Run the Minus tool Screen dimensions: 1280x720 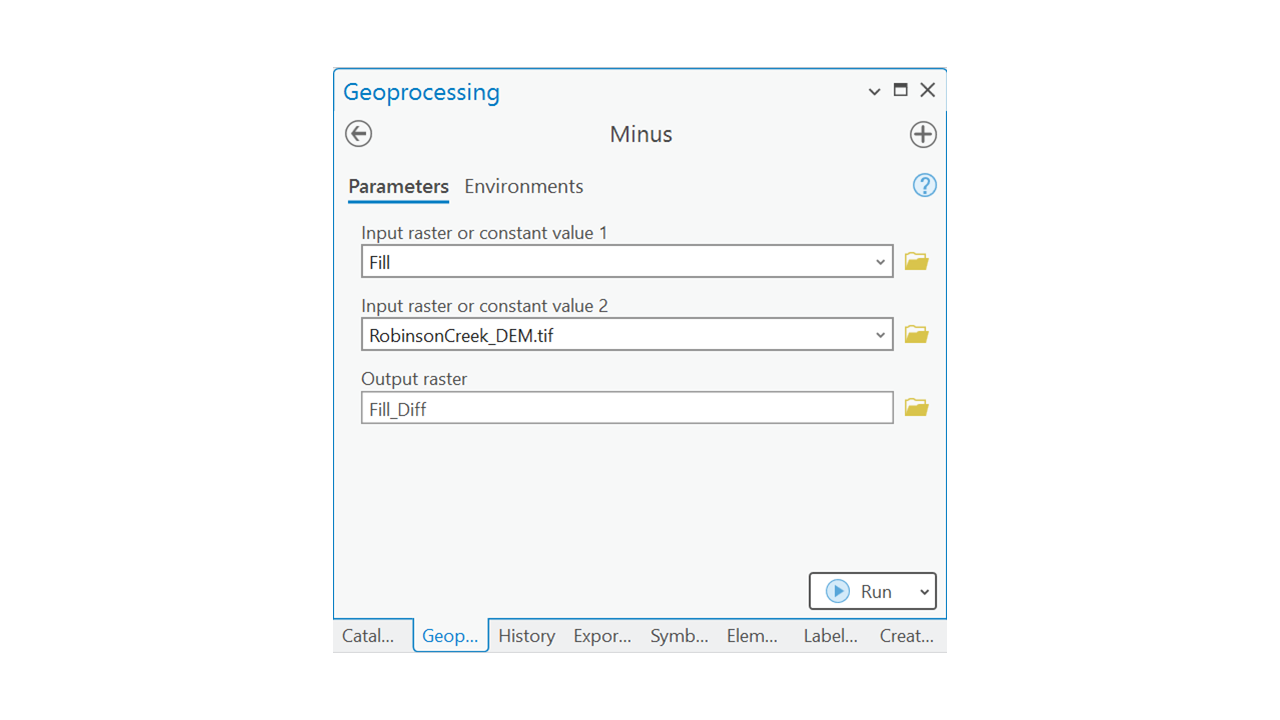[860, 592]
